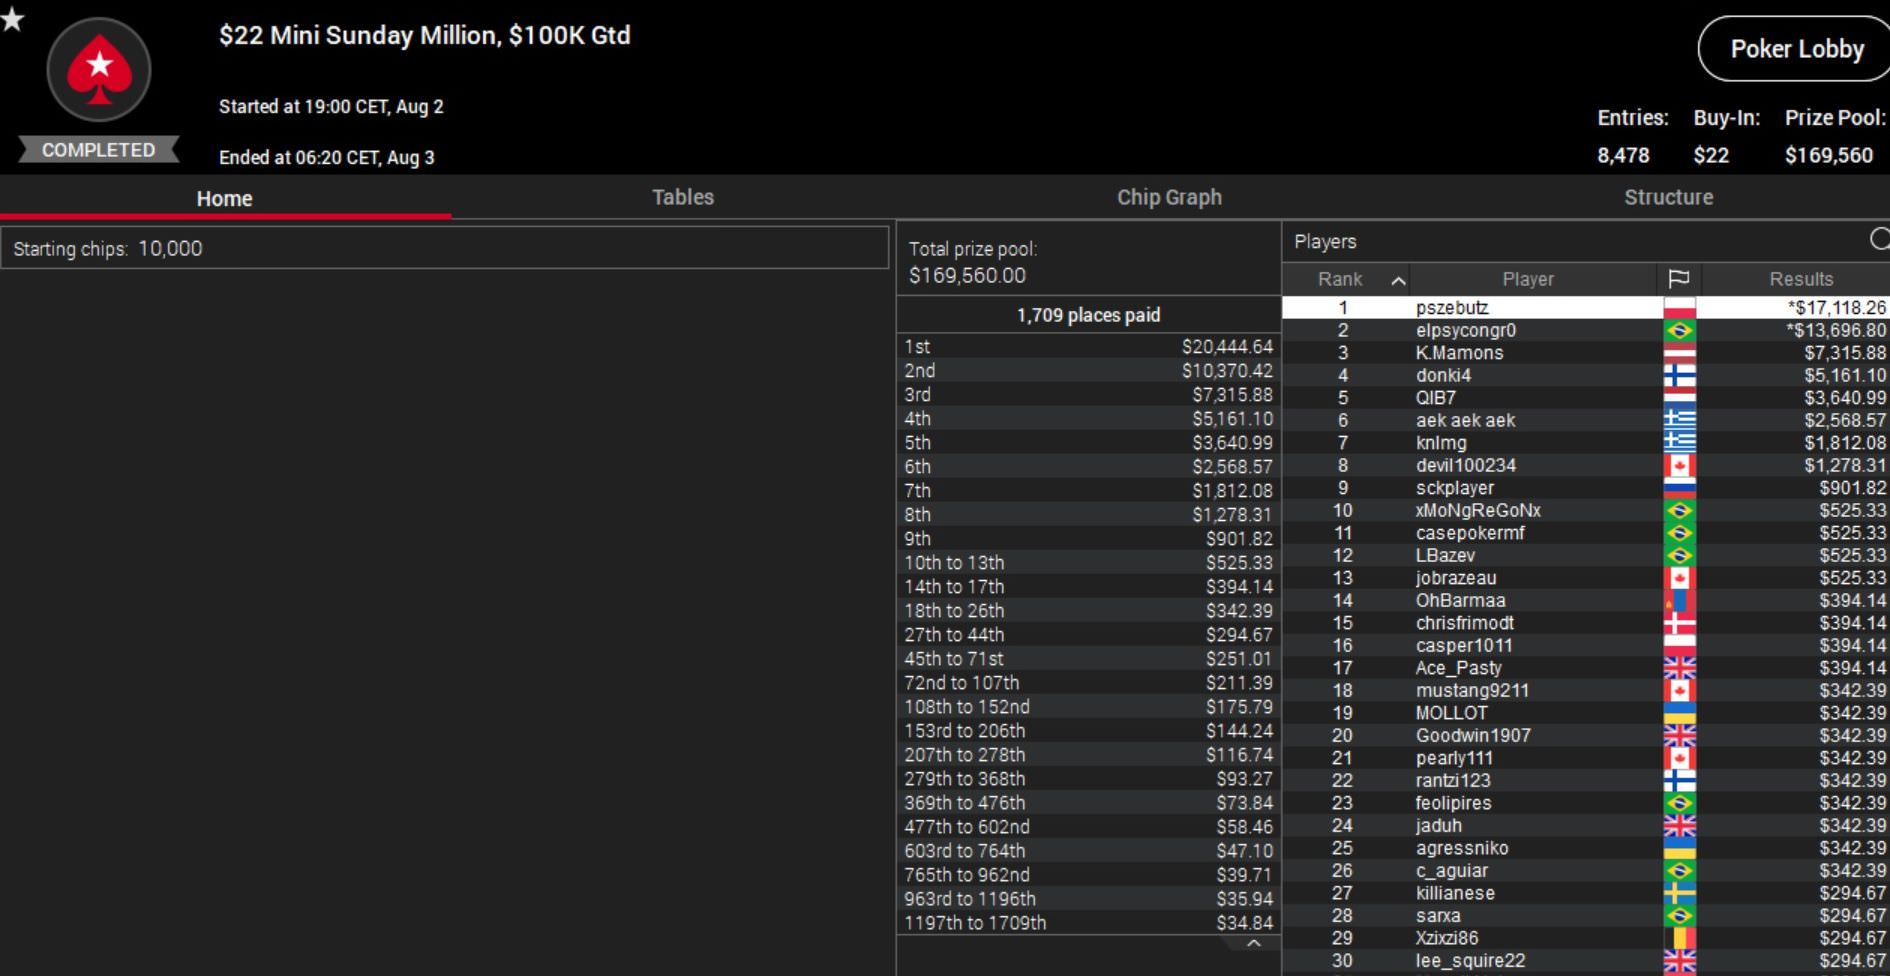Sort by the Results column header

pos(1800,279)
